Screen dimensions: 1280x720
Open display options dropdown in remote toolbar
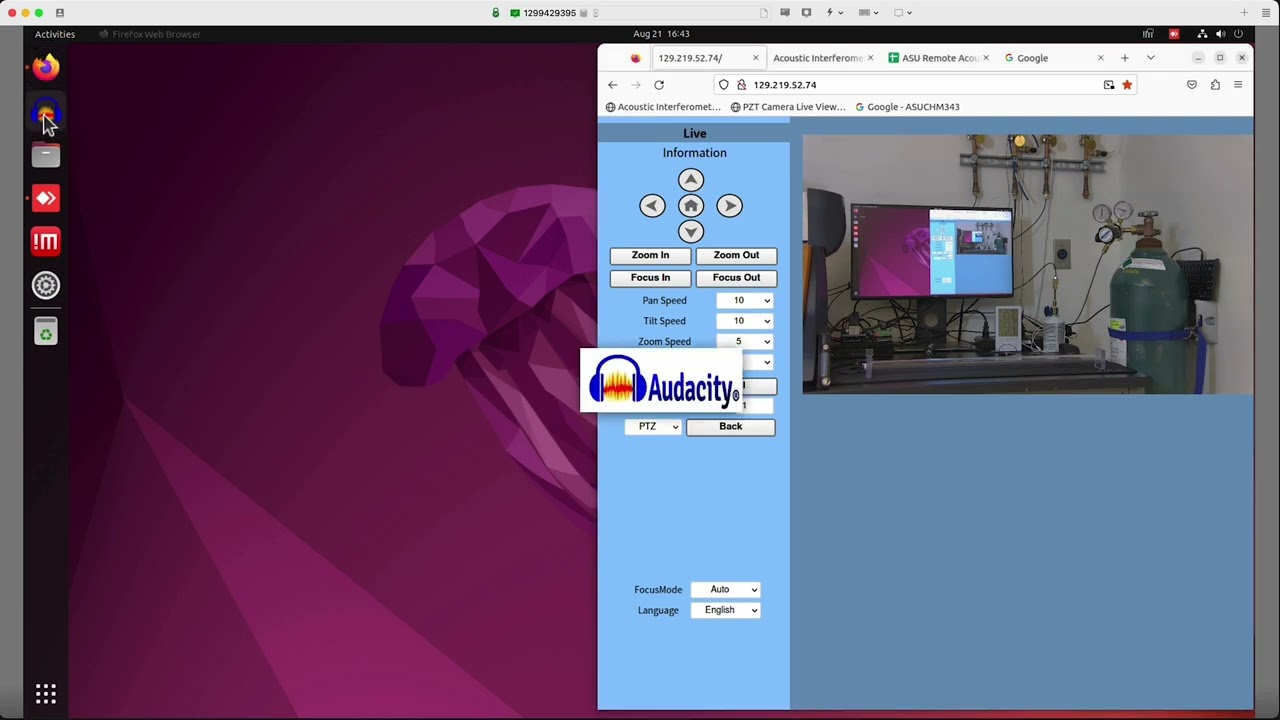click(x=903, y=13)
